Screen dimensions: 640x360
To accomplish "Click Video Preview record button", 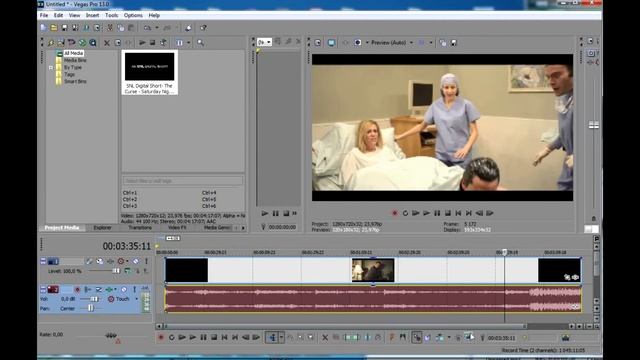I will [395, 213].
